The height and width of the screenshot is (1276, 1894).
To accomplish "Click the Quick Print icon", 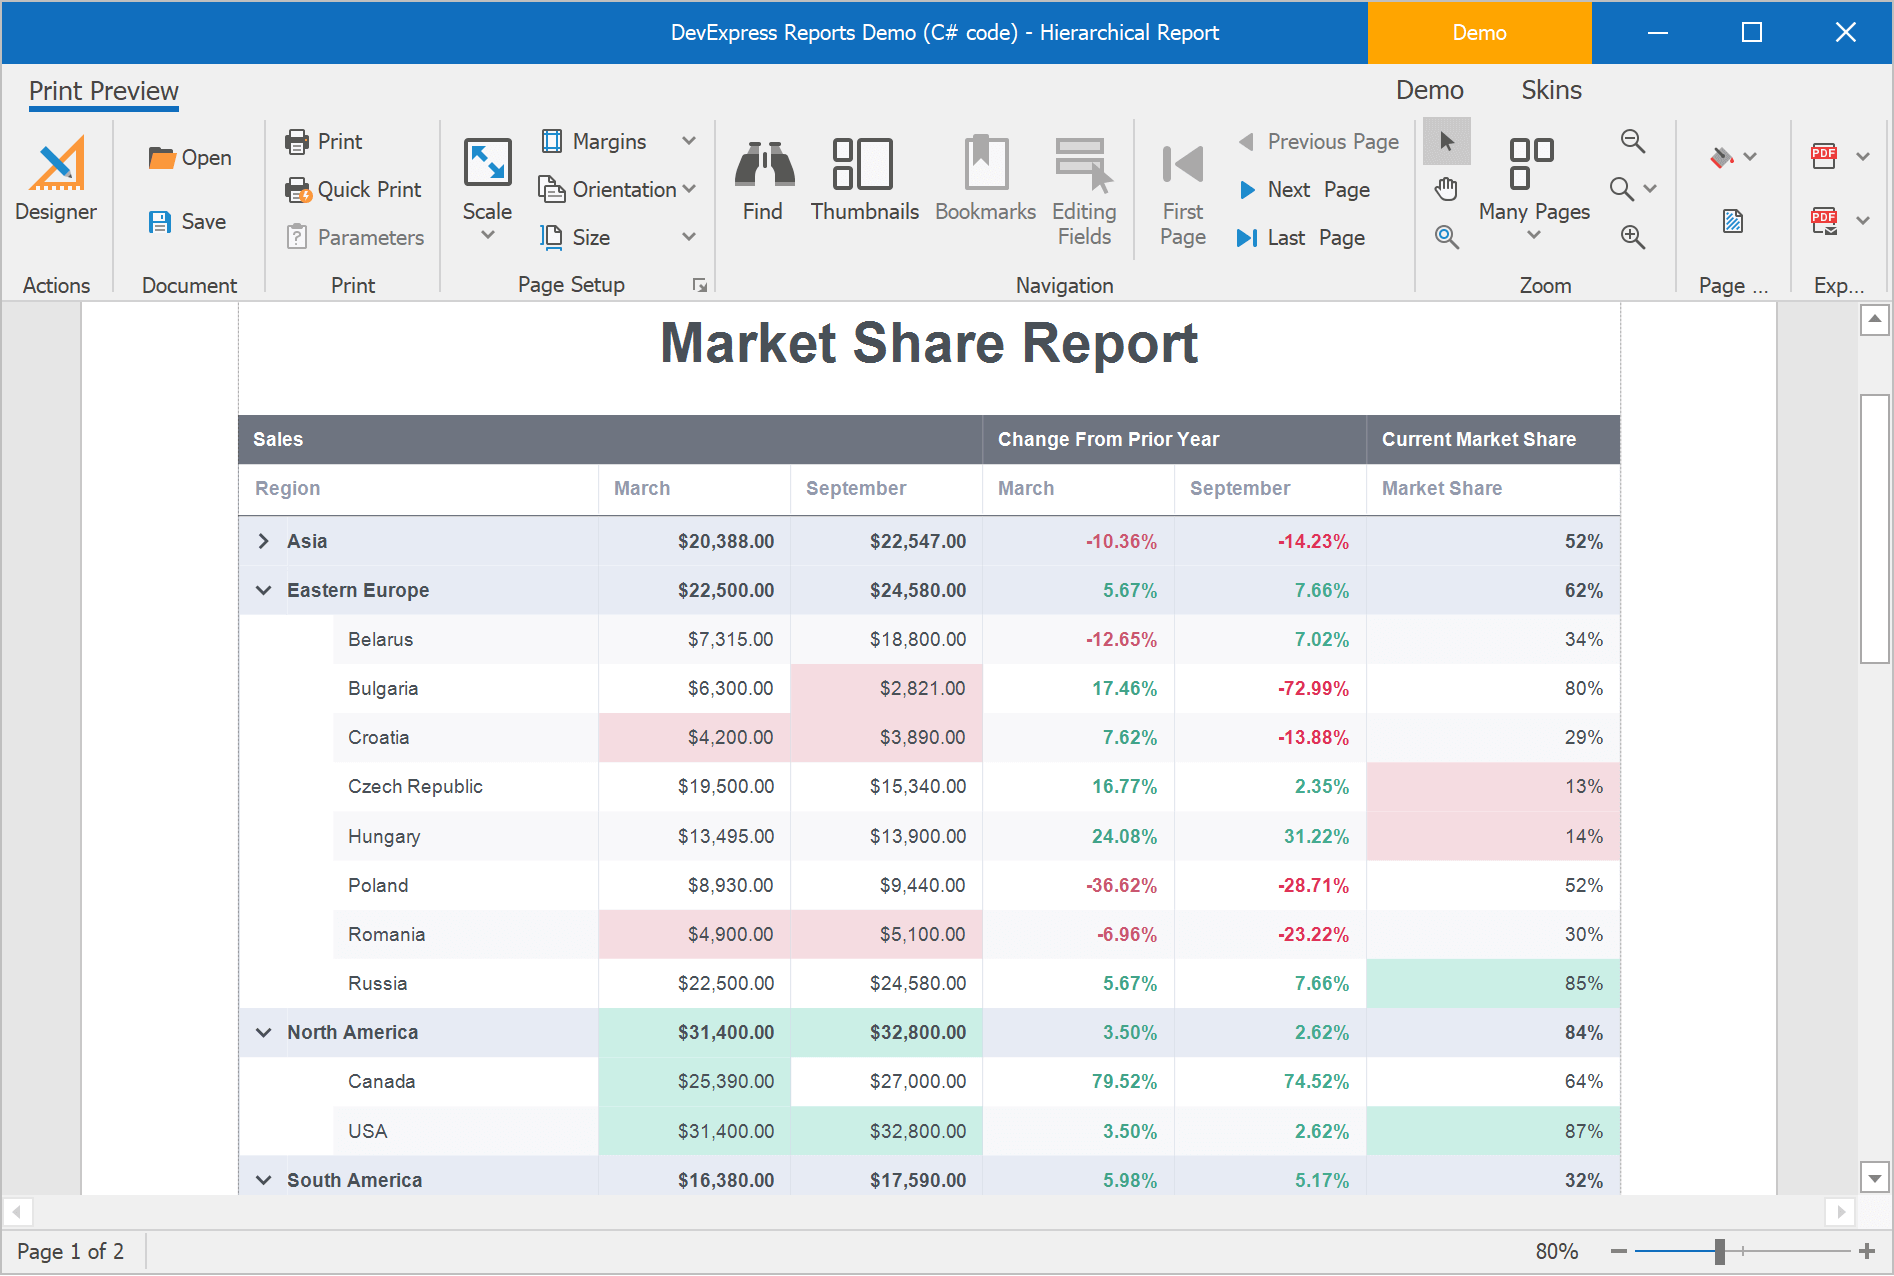I will [x=298, y=190].
